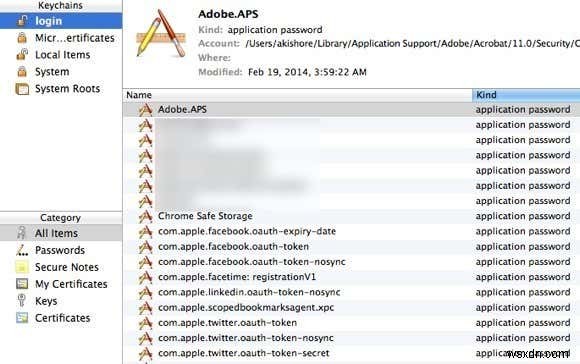580x364 pixels.
Task: Click the unlocked padlock icon beside login
Action: pos(22,21)
